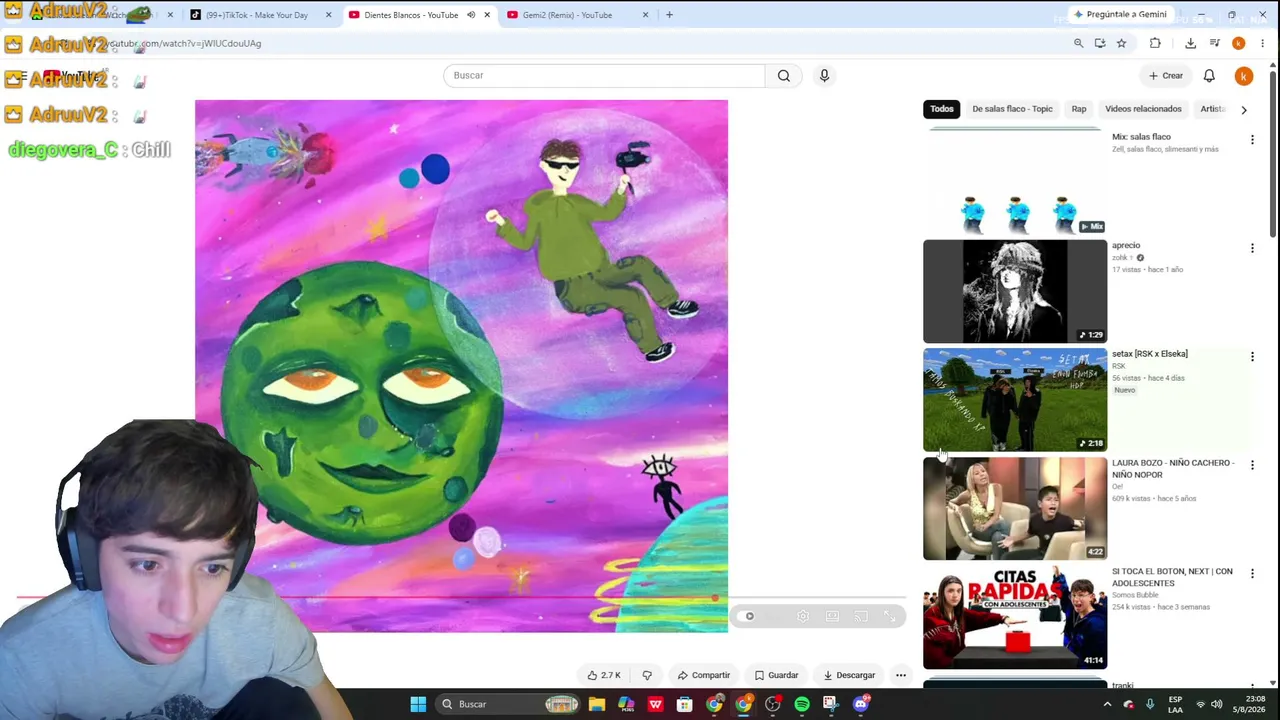Screen dimensions: 1280x720
Task: Open a new browser tab
Action: pyautogui.click(x=669, y=15)
